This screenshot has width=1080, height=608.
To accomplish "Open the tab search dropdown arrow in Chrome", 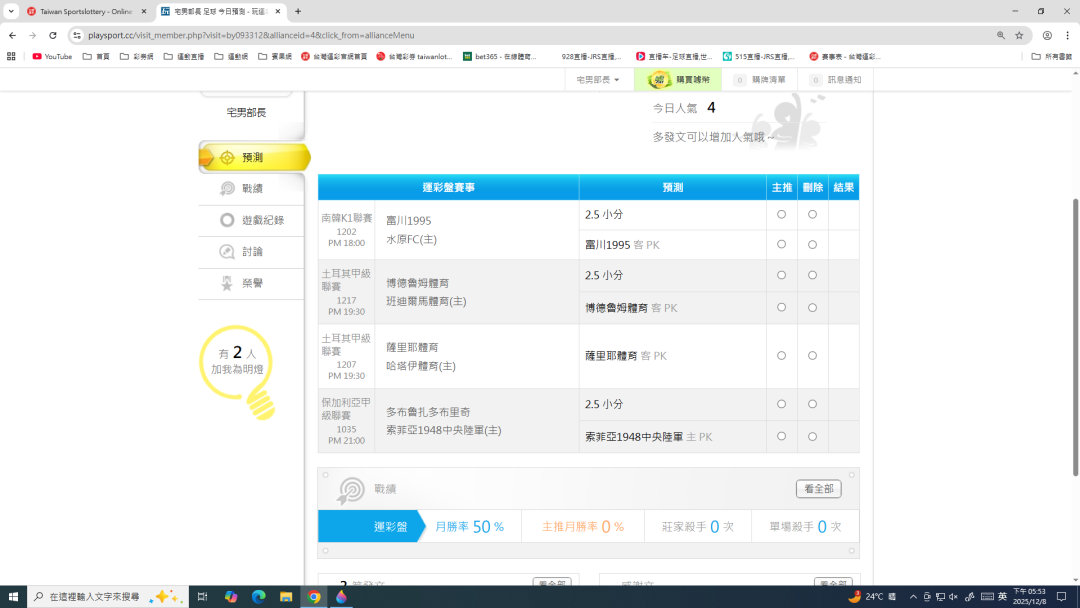I will (11, 11).
